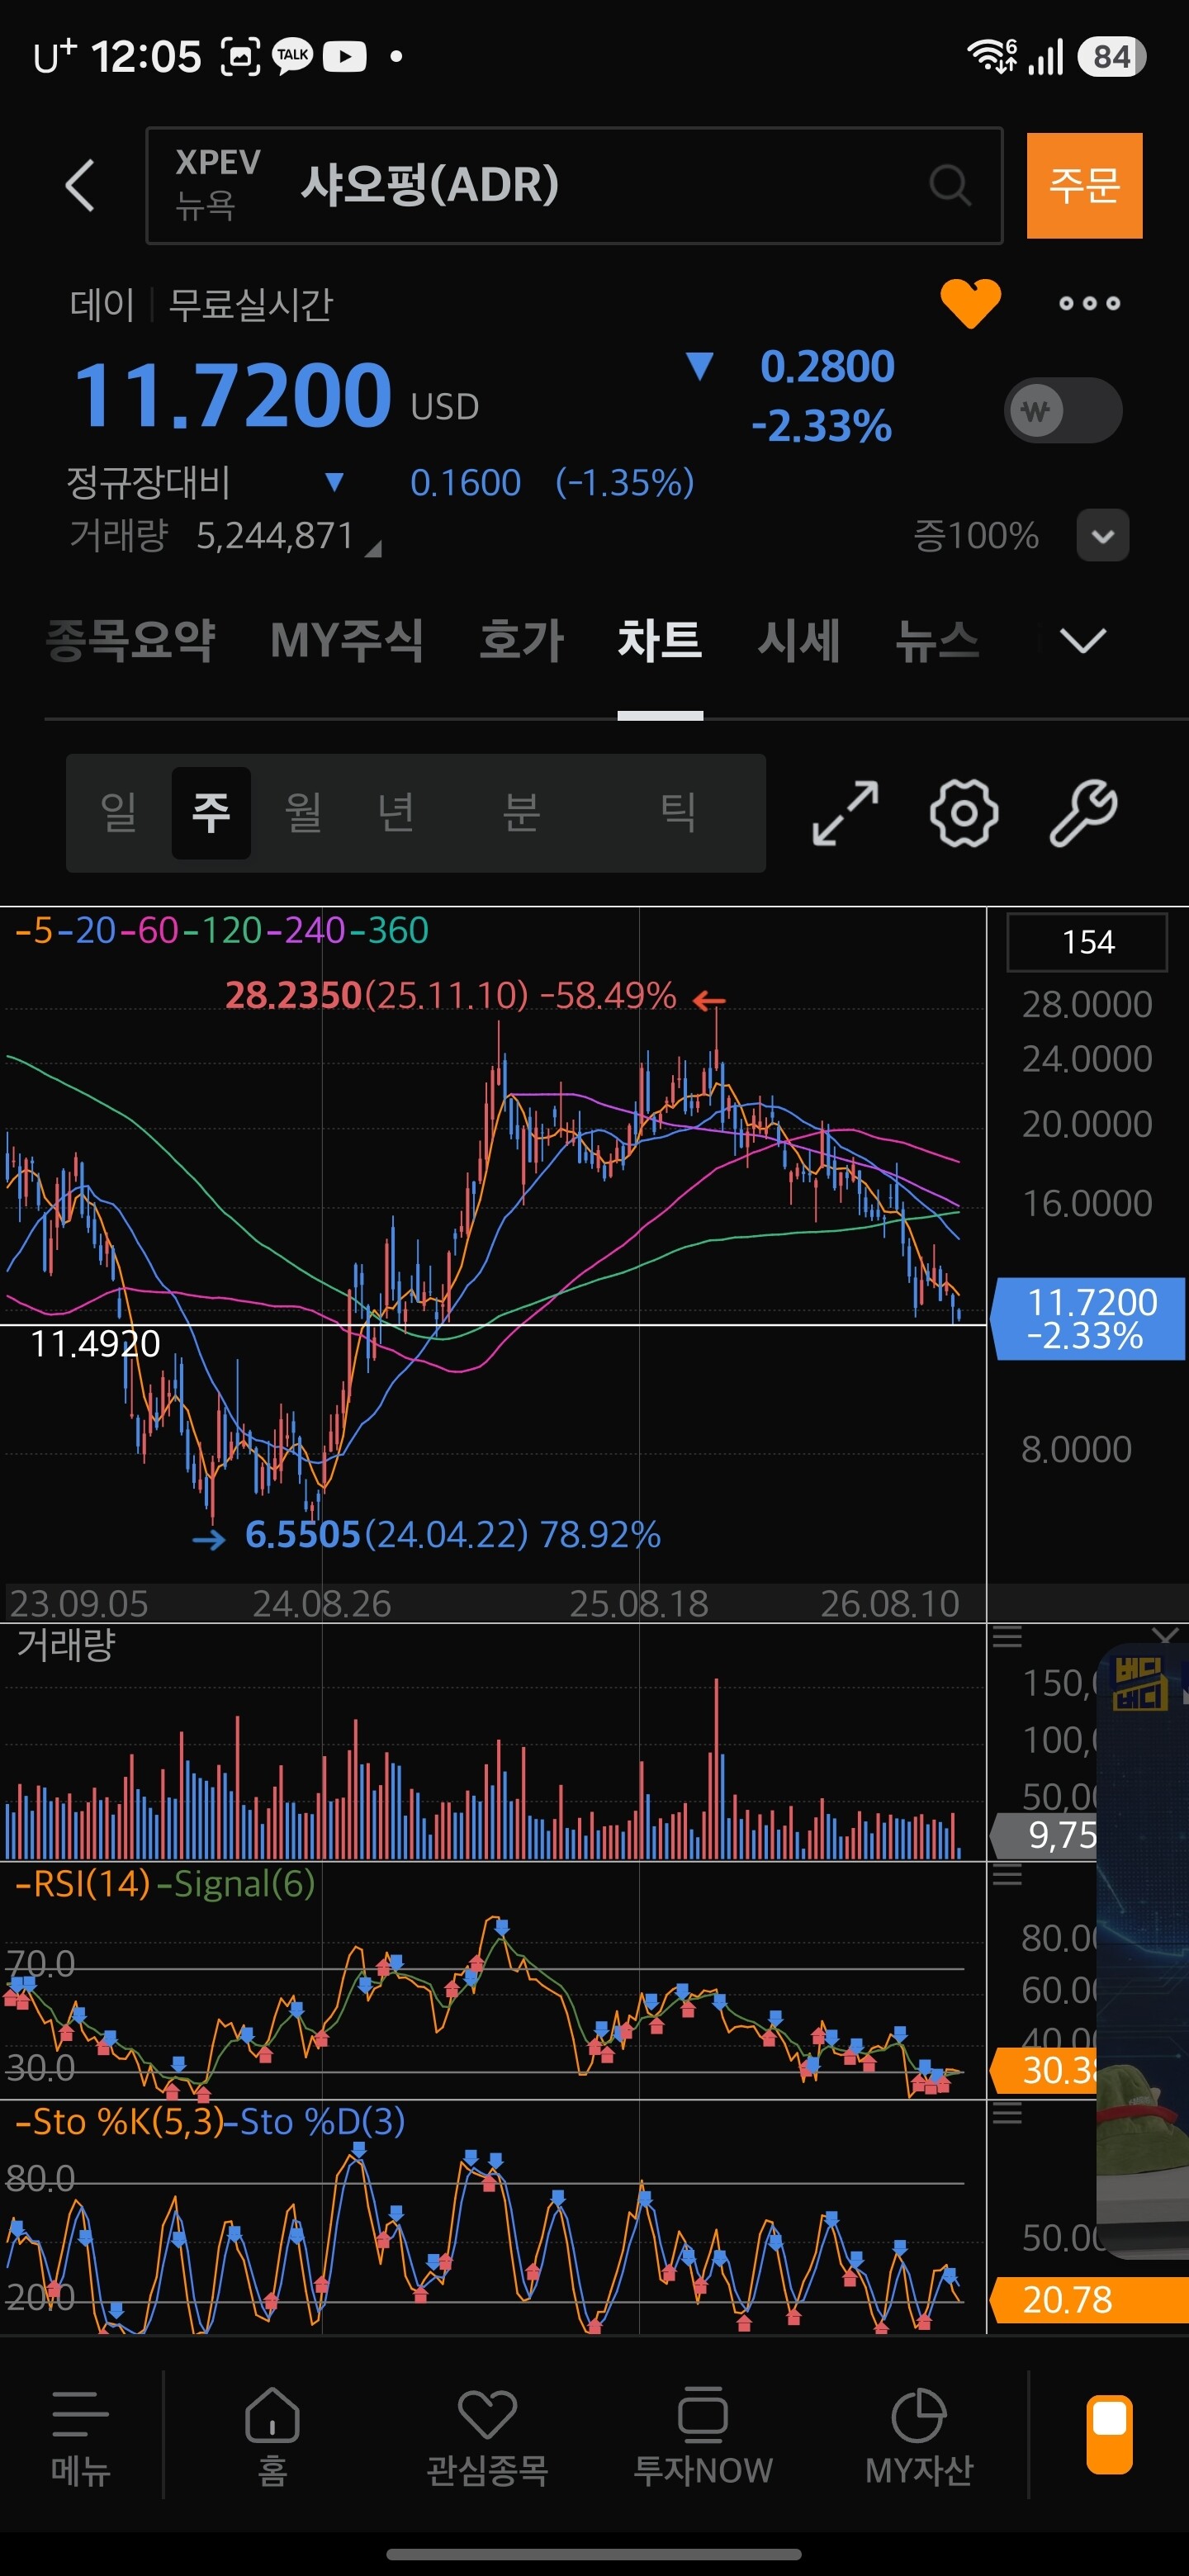The image size is (1189, 2576).
Task: Tap the floating ad thumbnail
Action: (1143, 1950)
